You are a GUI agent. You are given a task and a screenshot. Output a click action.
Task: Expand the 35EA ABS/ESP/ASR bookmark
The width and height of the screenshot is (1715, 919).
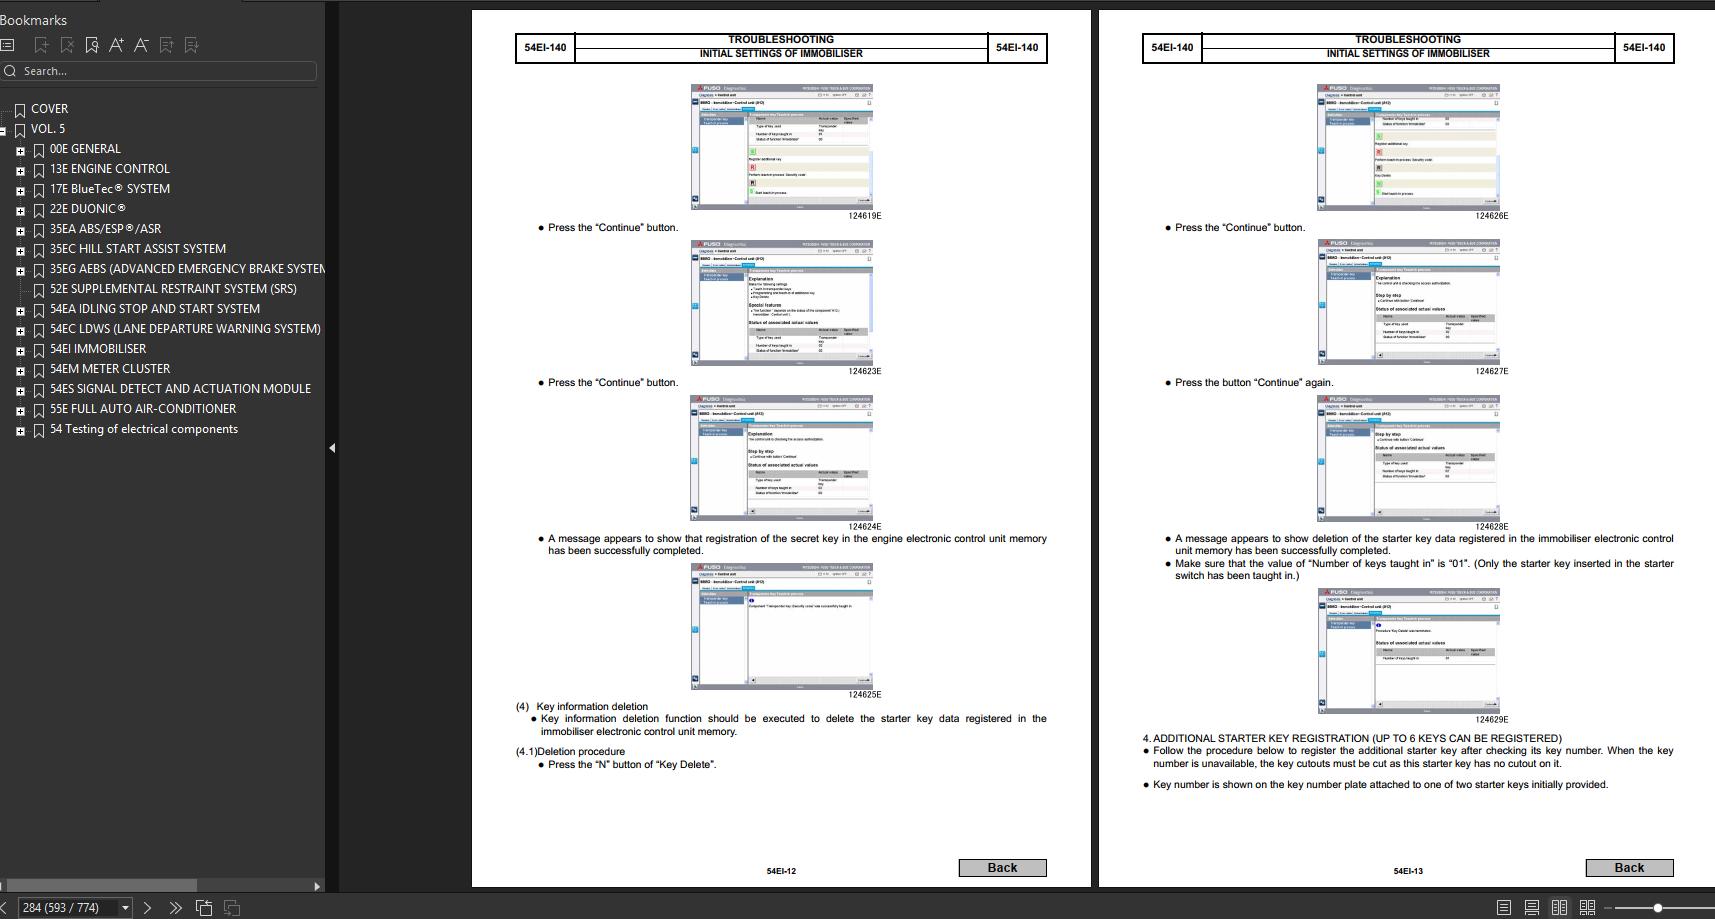click(20, 231)
